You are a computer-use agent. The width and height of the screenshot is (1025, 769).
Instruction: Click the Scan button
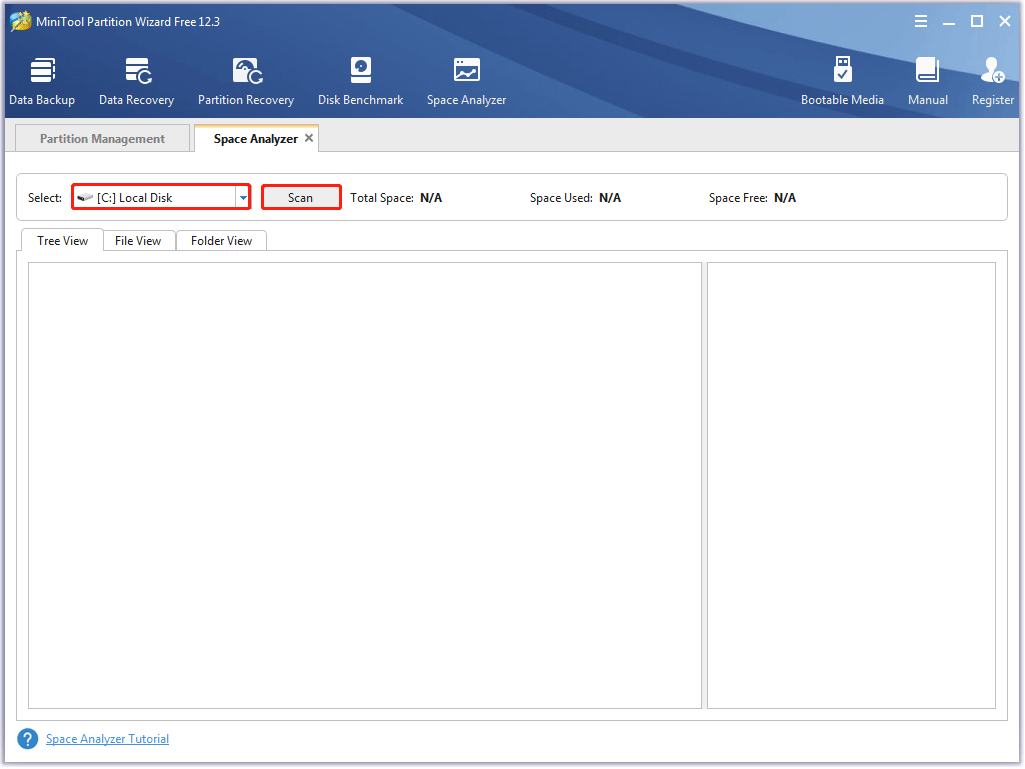[301, 197]
